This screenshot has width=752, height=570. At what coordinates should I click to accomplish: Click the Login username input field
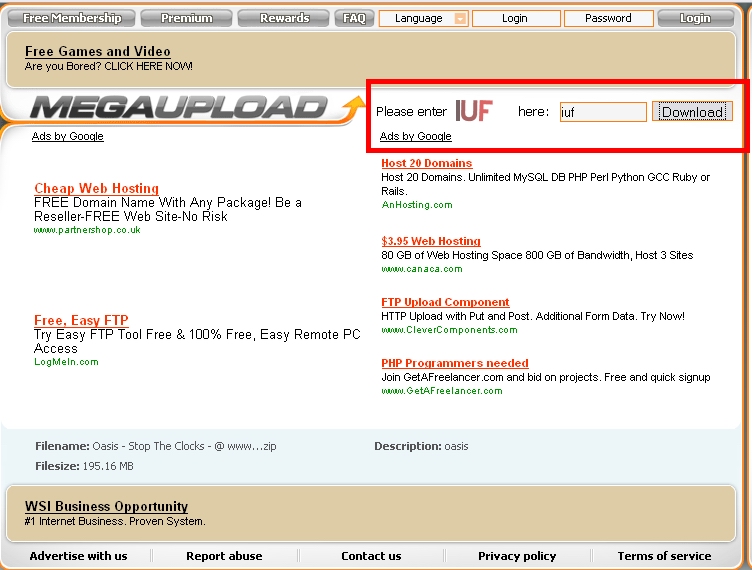click(516, 18)
